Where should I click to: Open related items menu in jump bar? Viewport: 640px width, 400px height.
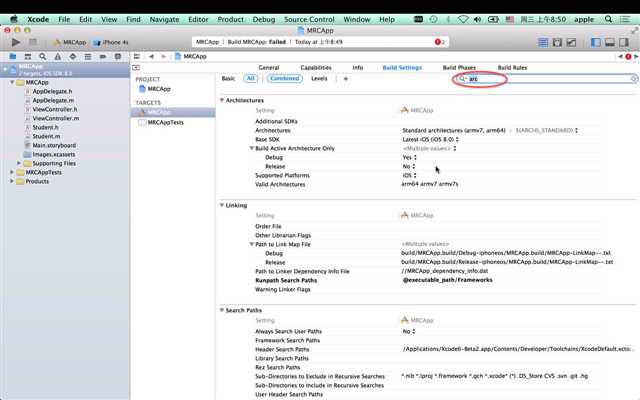pos(137,56)
